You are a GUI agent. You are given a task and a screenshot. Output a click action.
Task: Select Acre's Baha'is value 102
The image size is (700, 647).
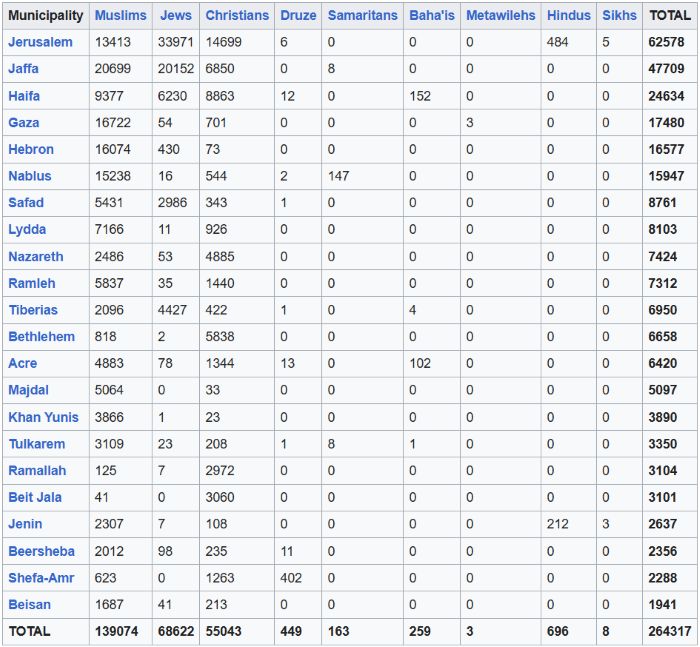(420, 363)
